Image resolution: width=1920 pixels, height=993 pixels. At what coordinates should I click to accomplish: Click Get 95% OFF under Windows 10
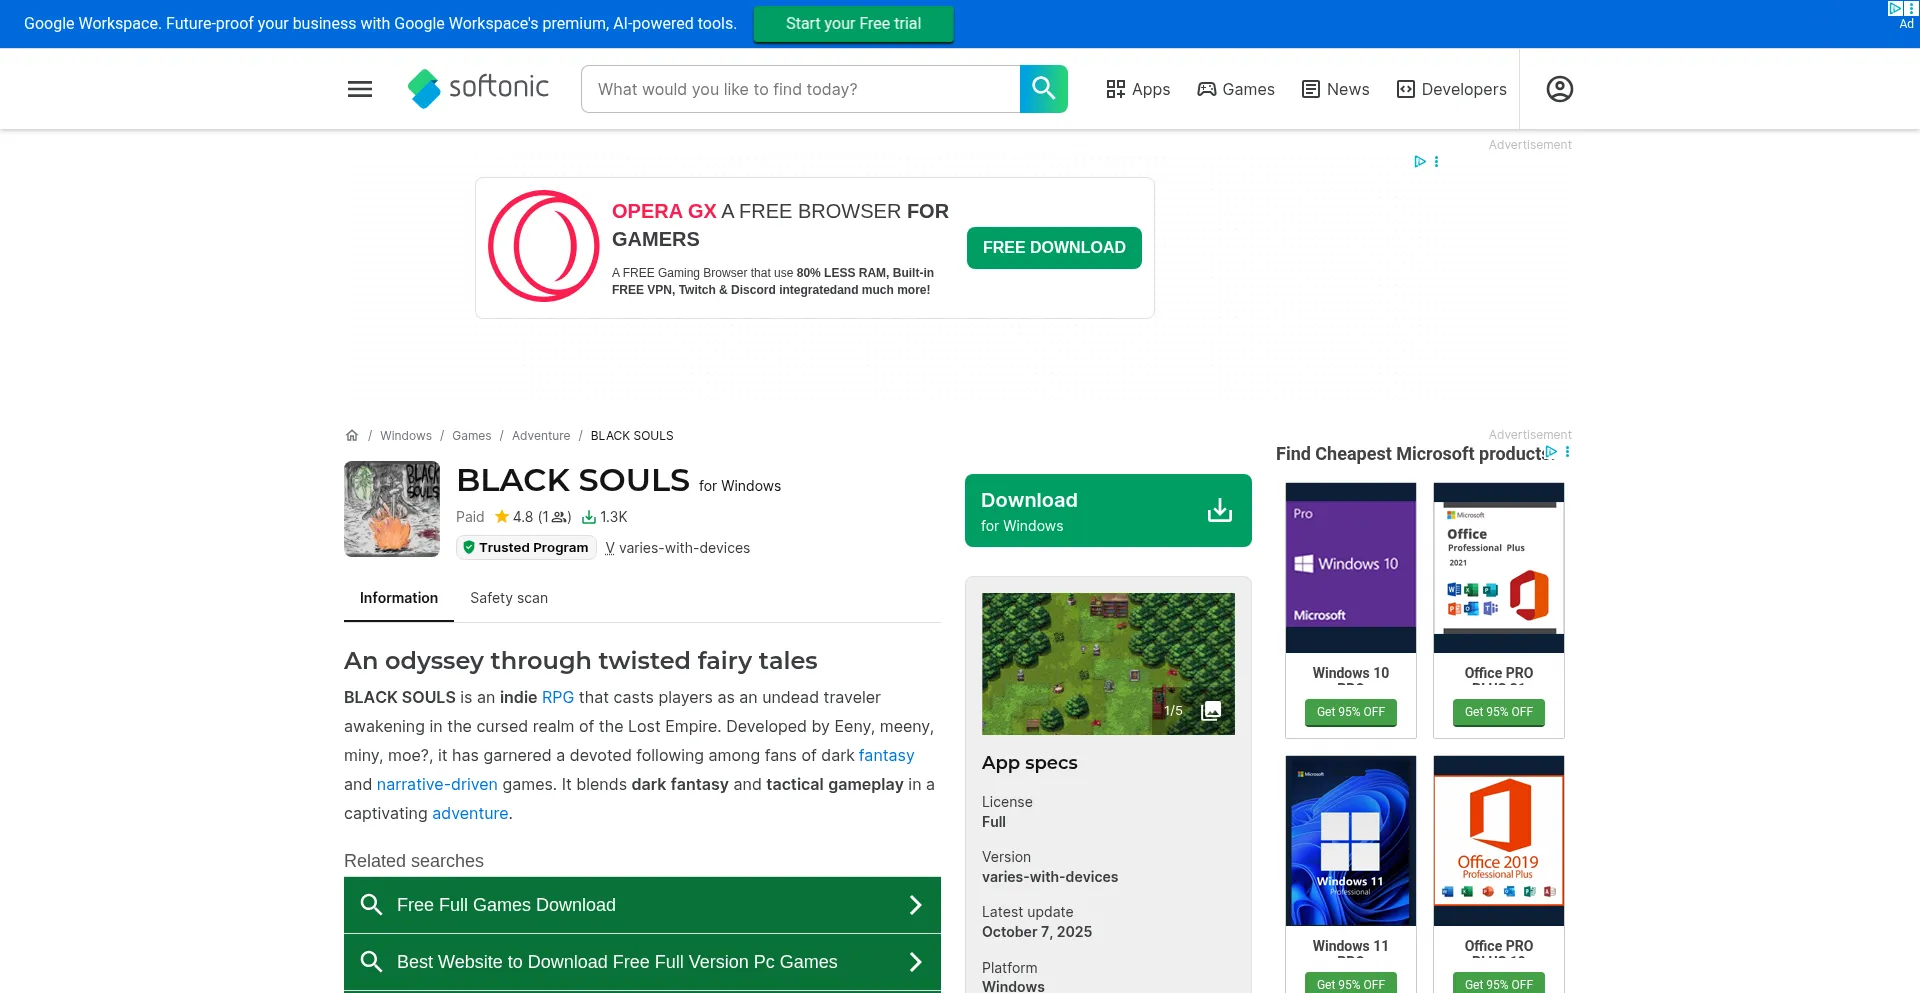point(1350,712)
